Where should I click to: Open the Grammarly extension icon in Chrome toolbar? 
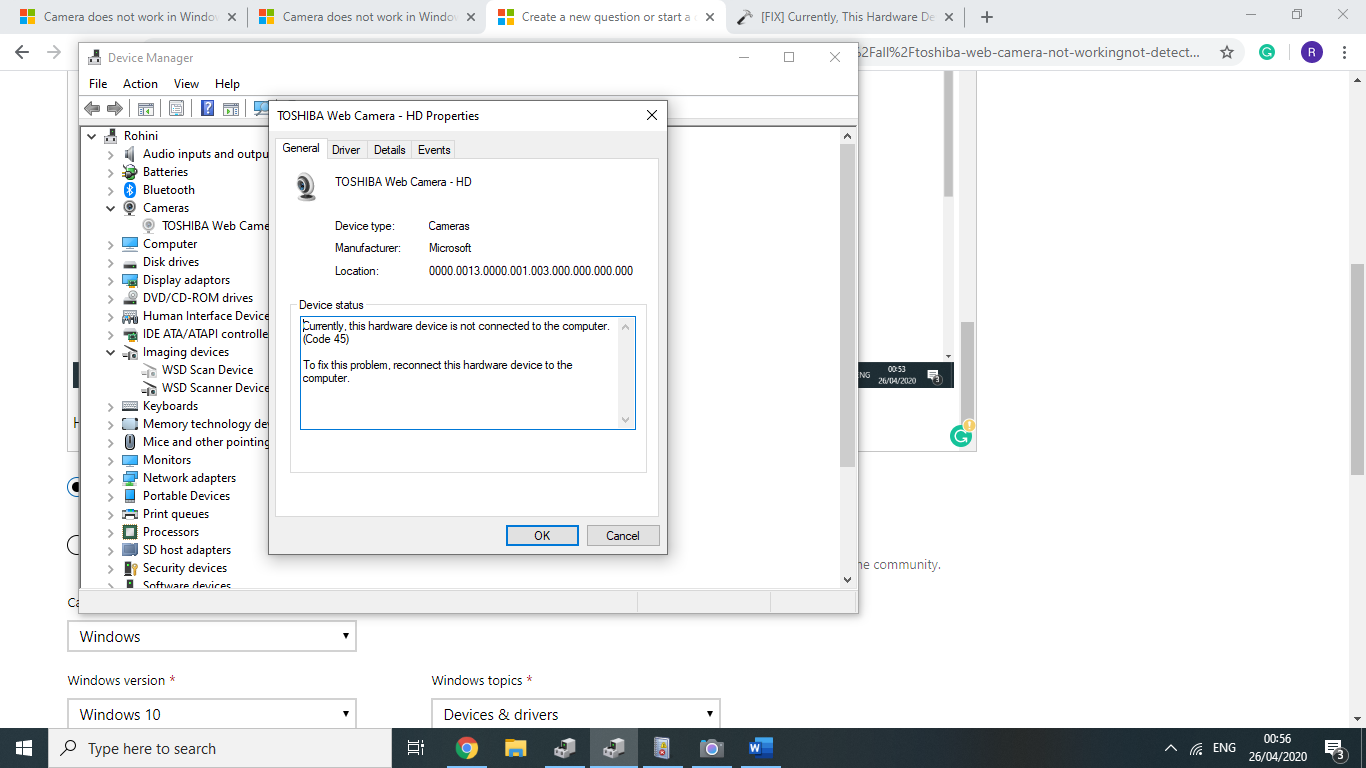coord(1267,52)
